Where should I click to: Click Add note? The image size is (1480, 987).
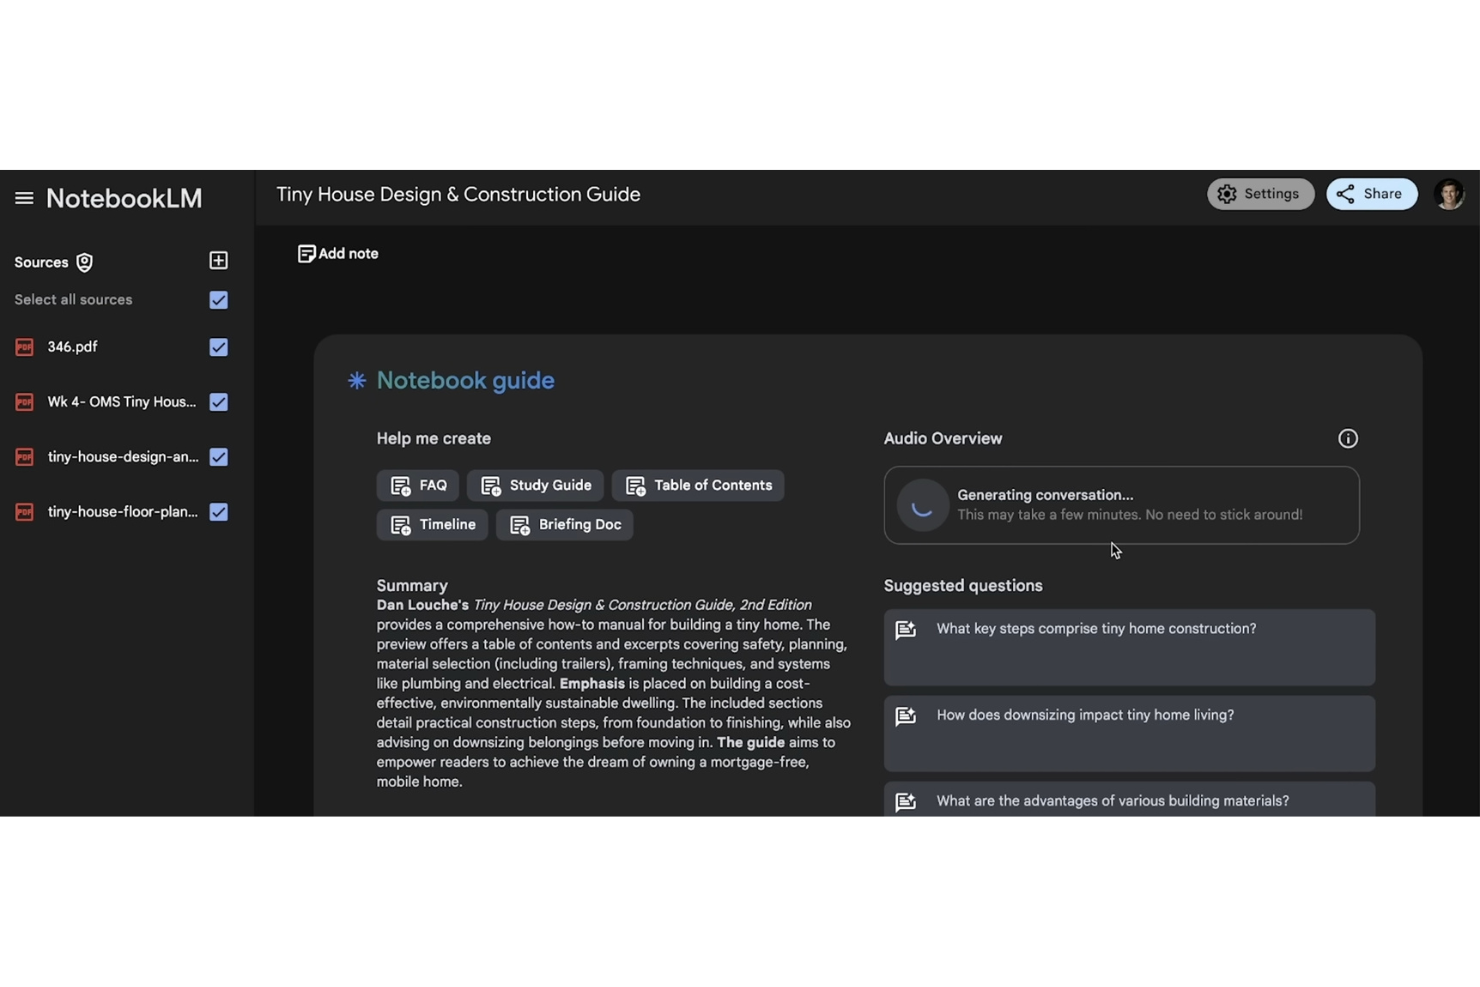338,254
